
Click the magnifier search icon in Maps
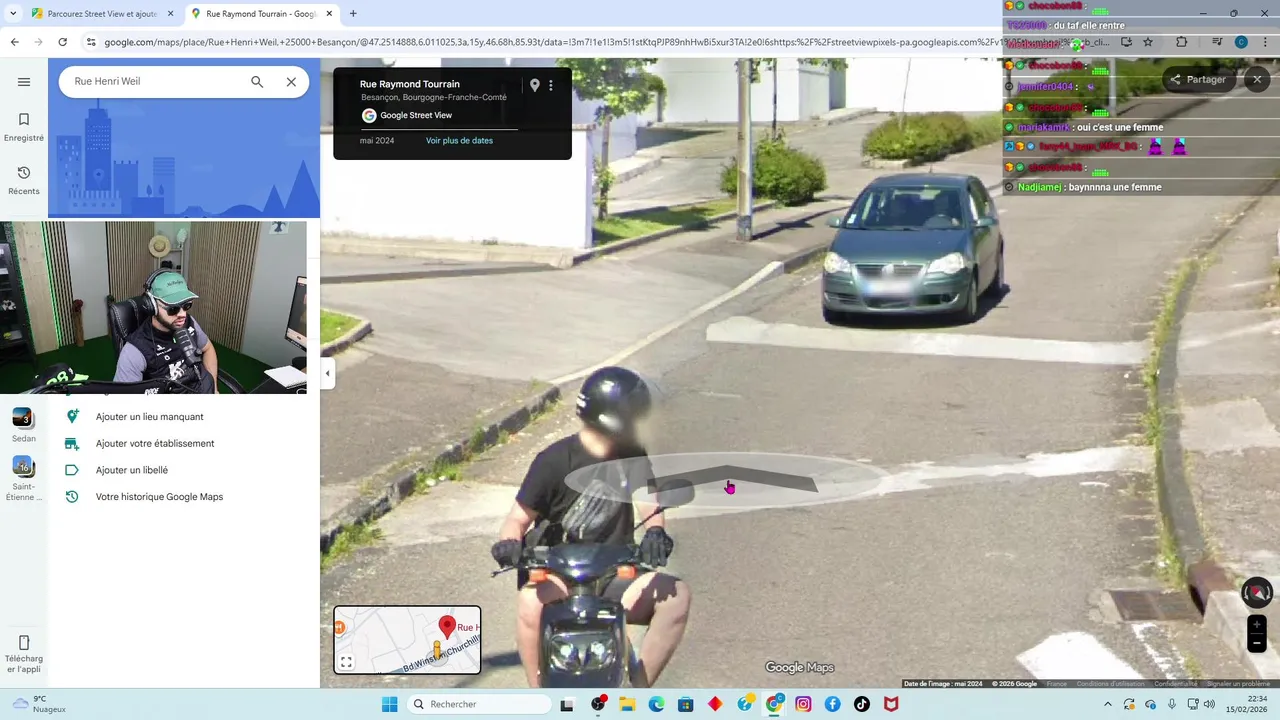tap(257, 82)
